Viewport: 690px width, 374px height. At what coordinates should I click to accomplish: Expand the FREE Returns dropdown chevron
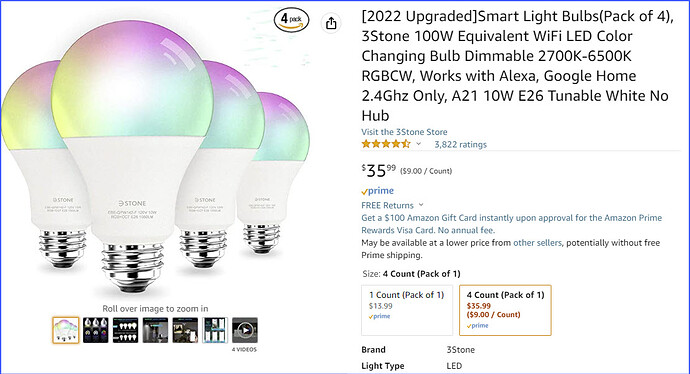(x=421, y=205)
